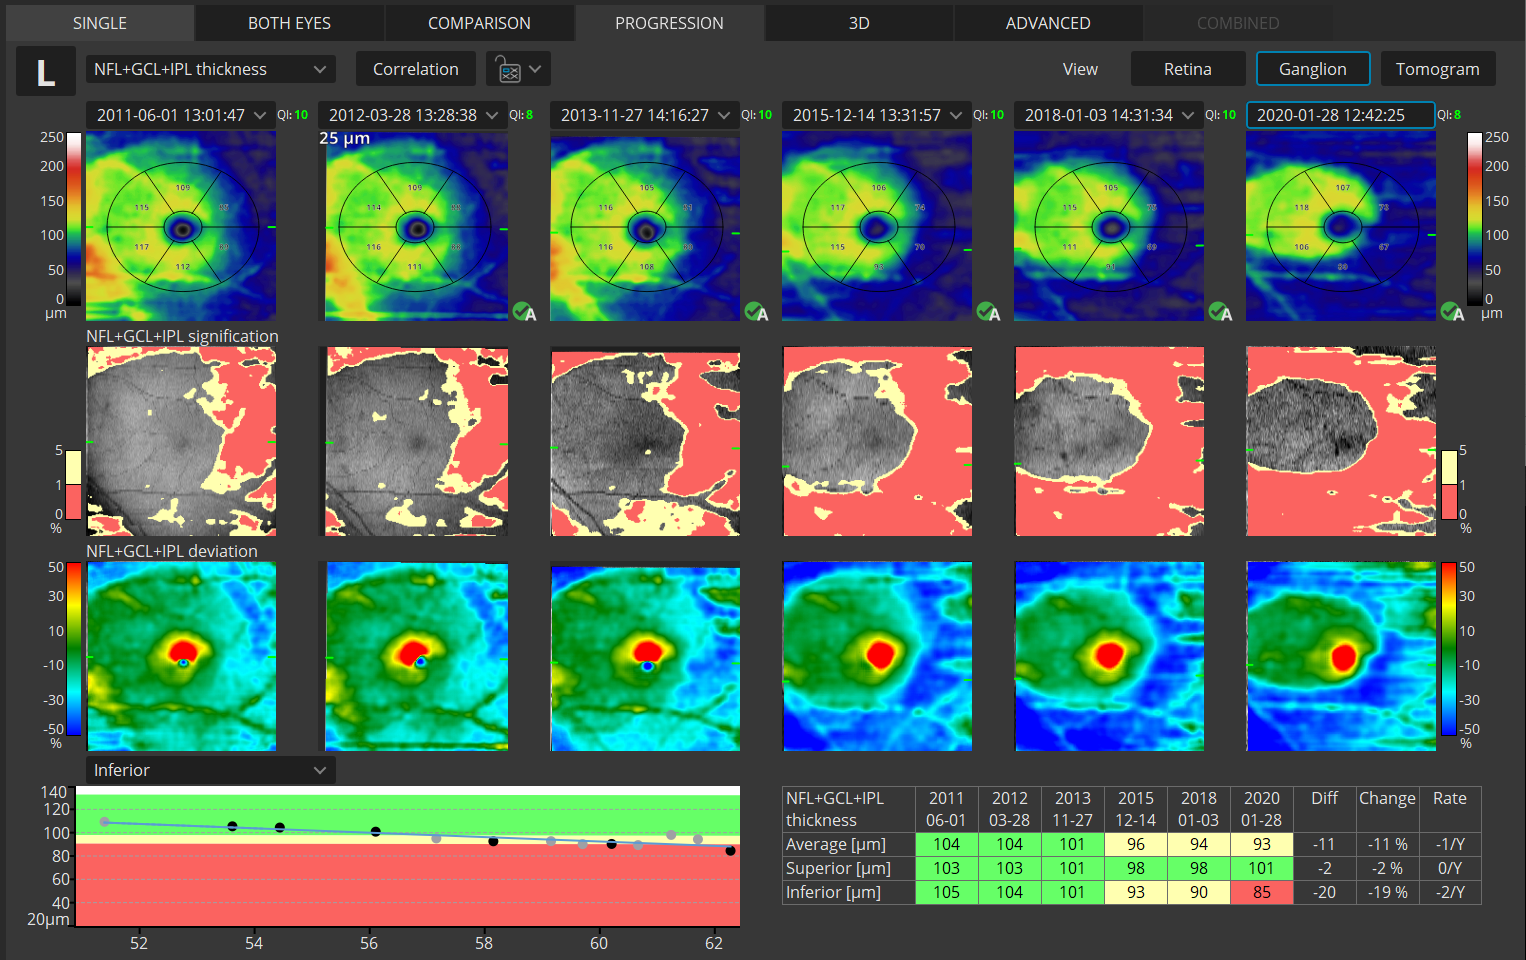Image resolution: width=1526 pixels, height=960 pixels.
Task: Go to the BOTH EYES tab
Action: point(289,23)
